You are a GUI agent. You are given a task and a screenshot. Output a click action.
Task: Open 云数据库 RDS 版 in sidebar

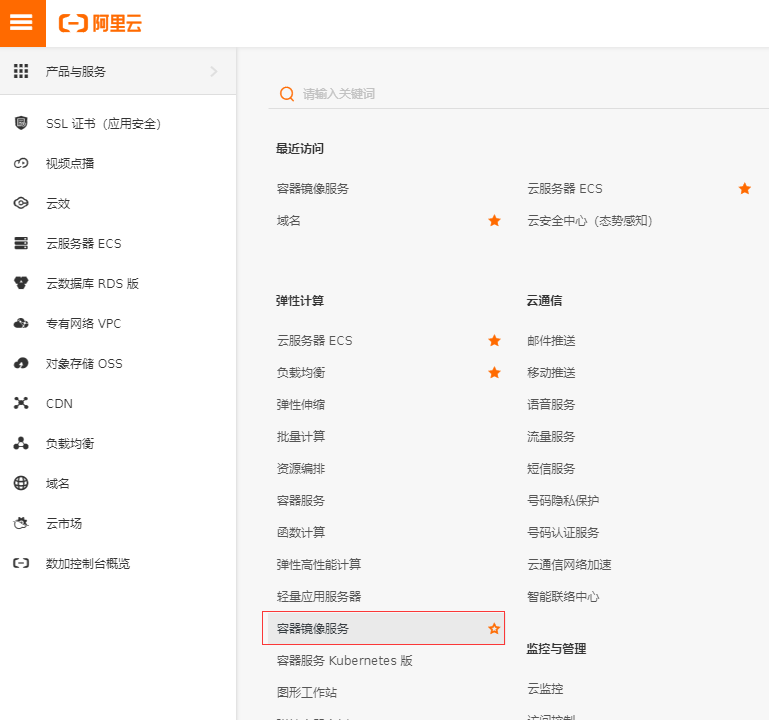tap(92, 283)
